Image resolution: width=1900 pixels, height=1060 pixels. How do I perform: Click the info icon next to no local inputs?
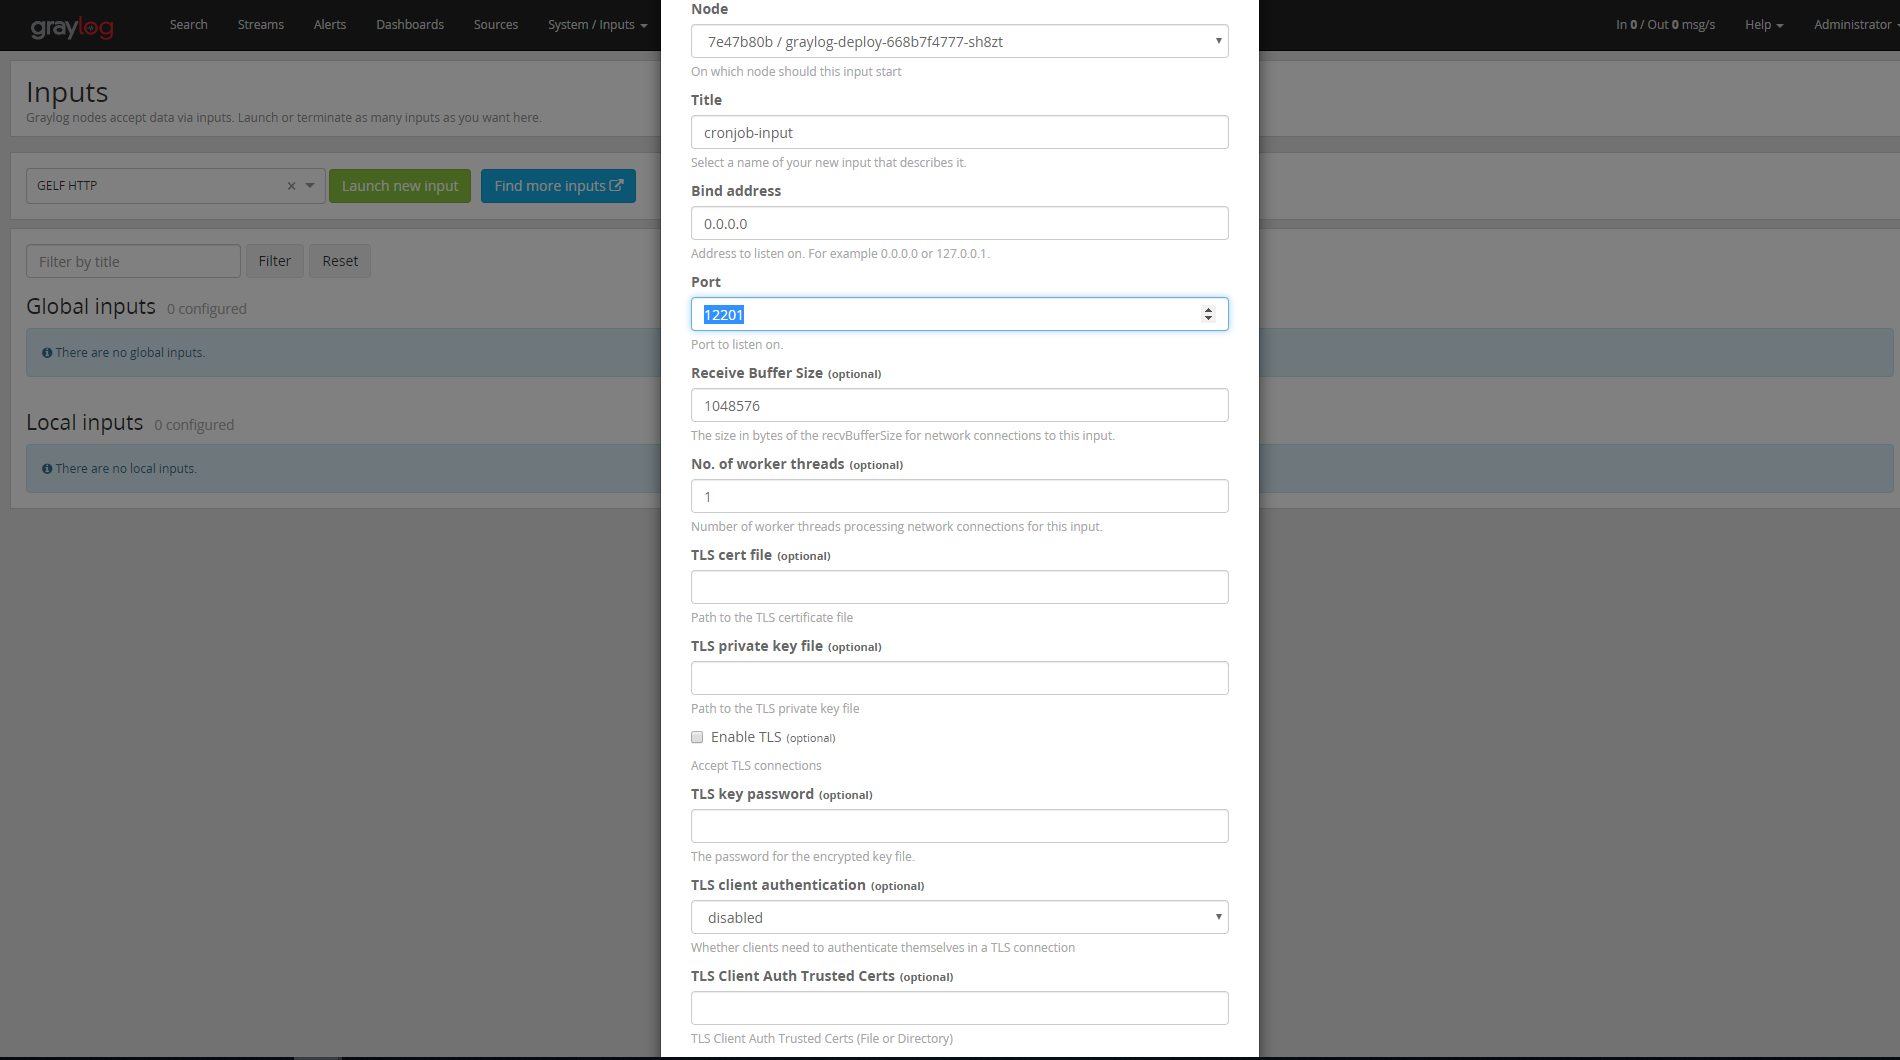(47, 469)
